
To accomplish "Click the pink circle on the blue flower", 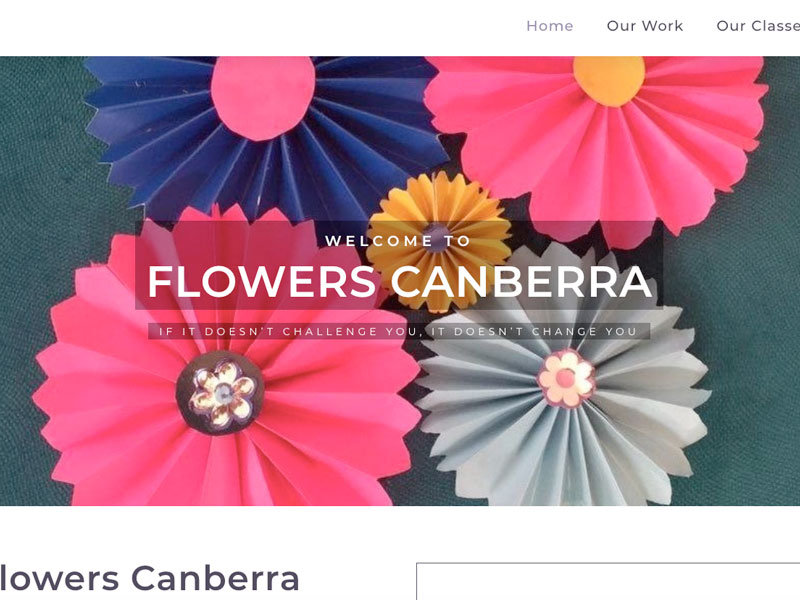I will [263, 97].
